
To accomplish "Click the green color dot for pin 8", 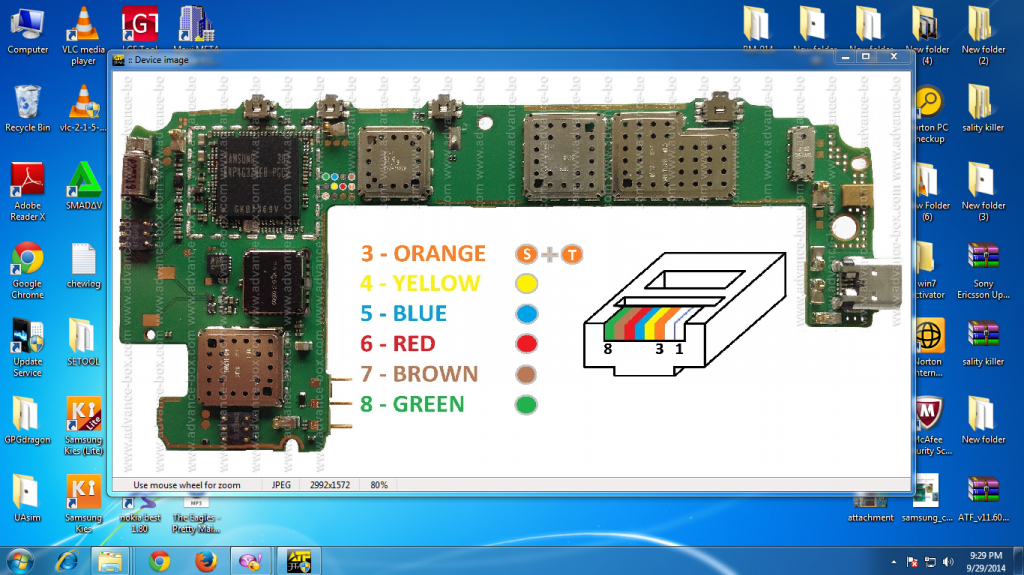I will click(x=526, y=405).
